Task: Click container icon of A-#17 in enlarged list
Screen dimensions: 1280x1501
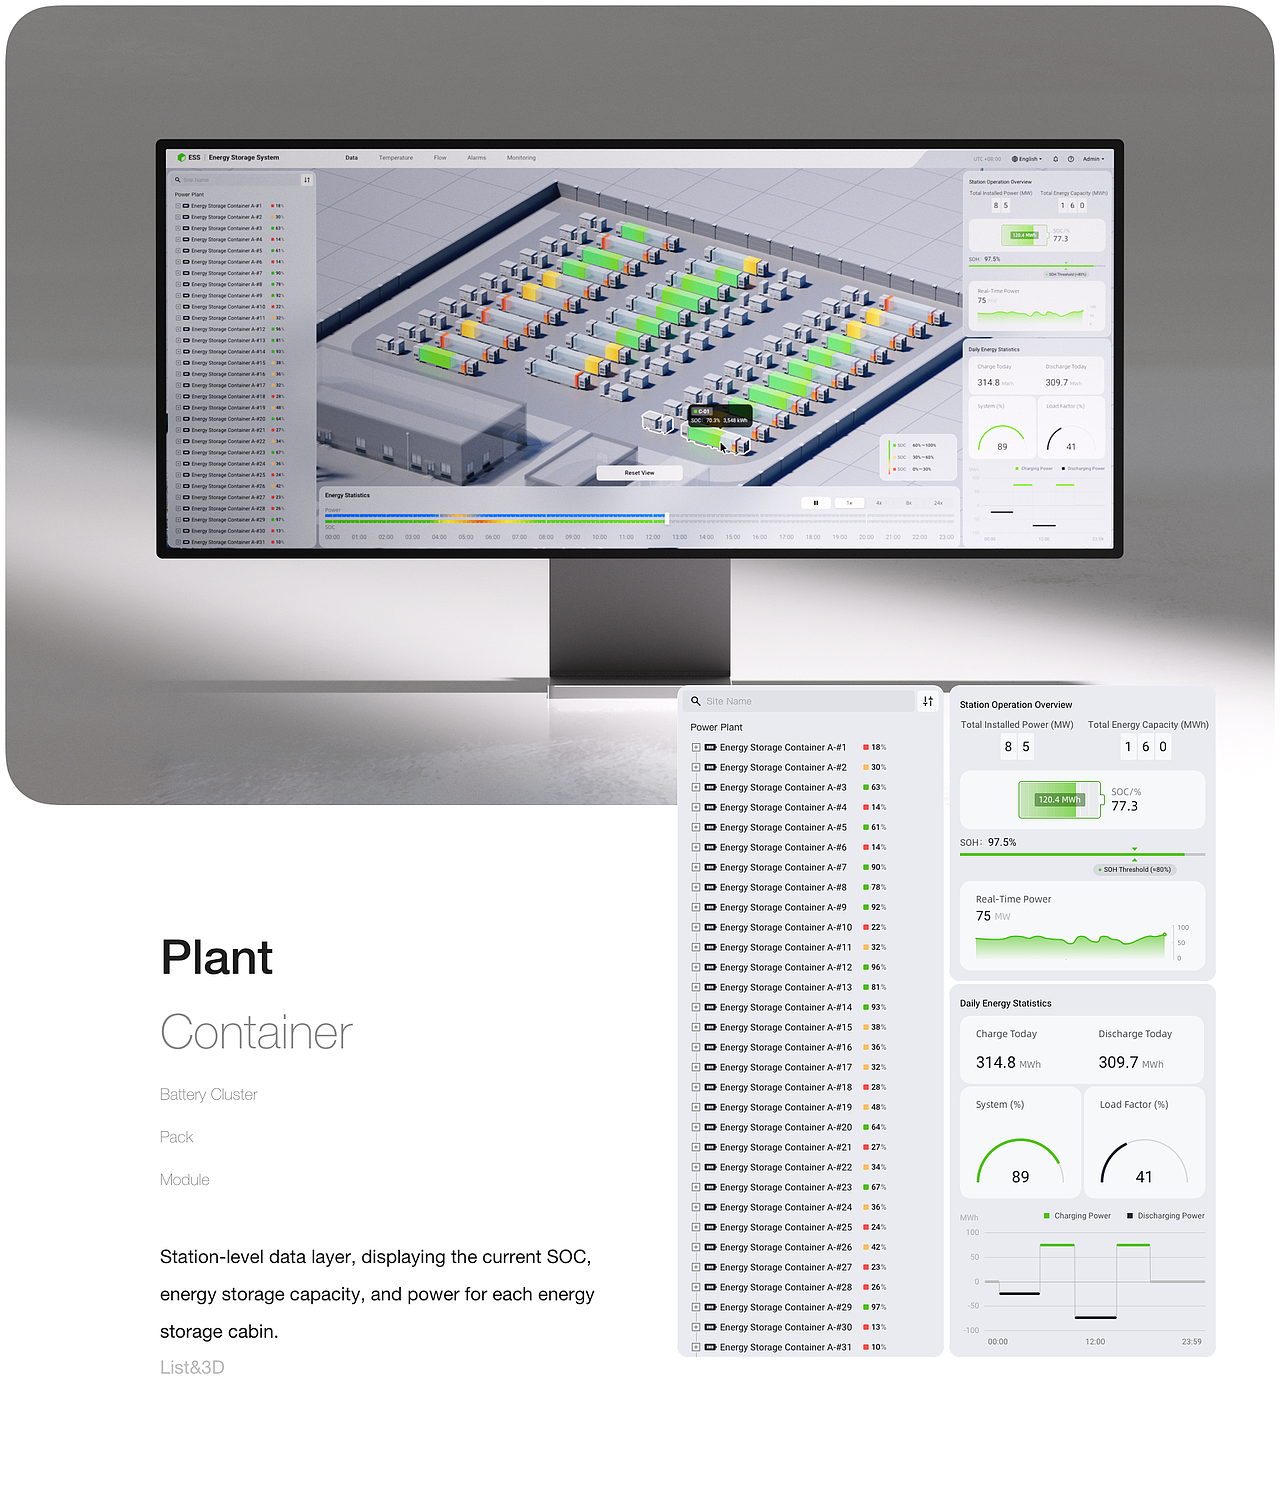Action: (x=710, y=1067)
